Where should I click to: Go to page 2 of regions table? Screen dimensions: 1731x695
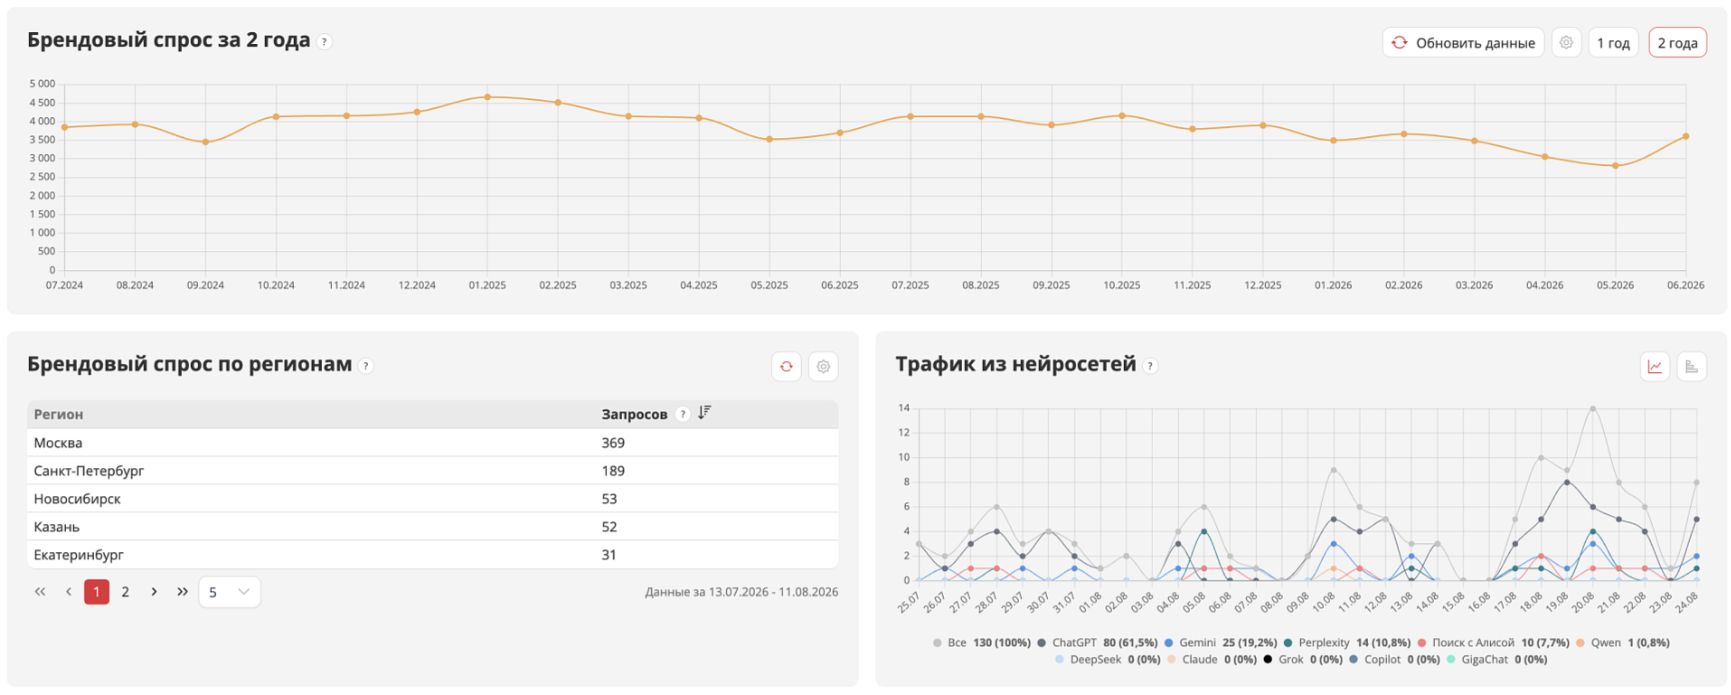pyautogui.click(x=125, y=592)
